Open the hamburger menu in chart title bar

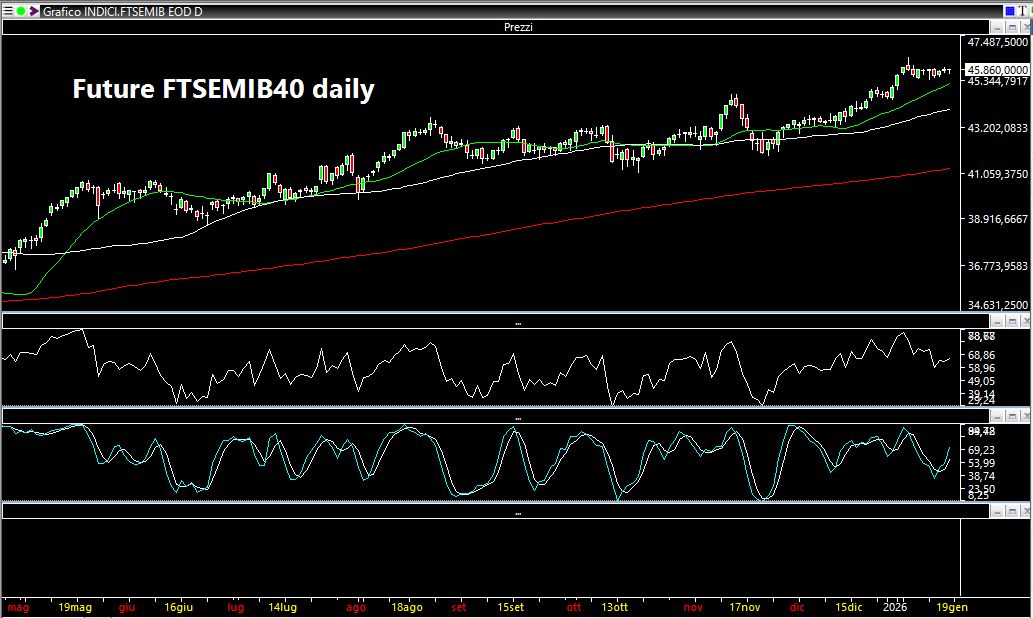(9, 11)
